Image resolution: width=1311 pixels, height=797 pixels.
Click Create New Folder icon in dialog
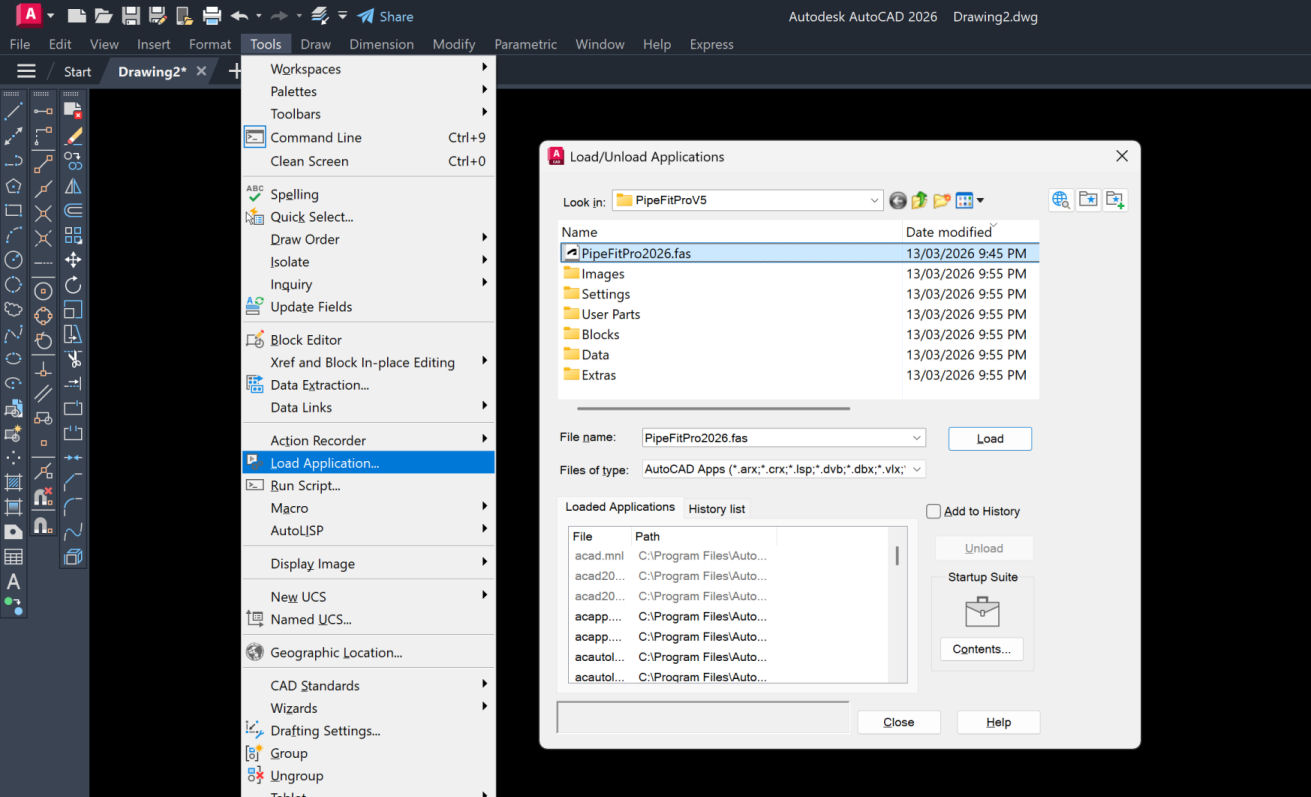pos(941,201)
